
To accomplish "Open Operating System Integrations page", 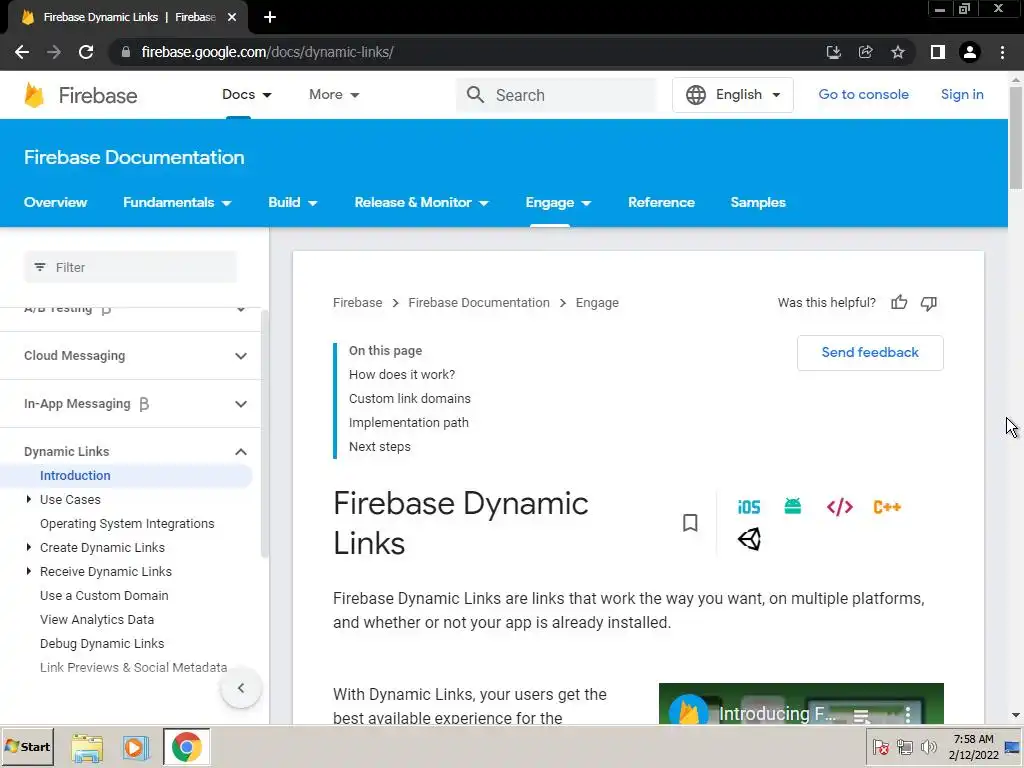I will pyautogui.click(x=127, y=524).
